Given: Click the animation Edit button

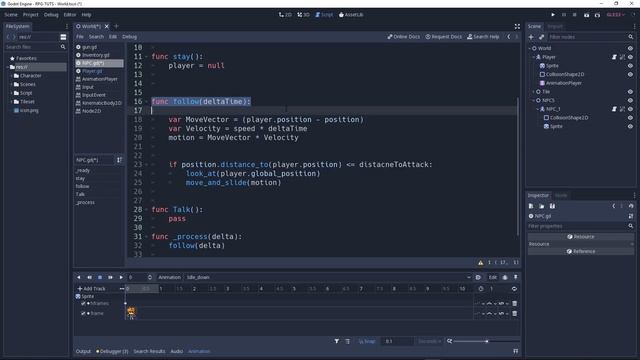Looking at the screenshot, I should 493,278.
